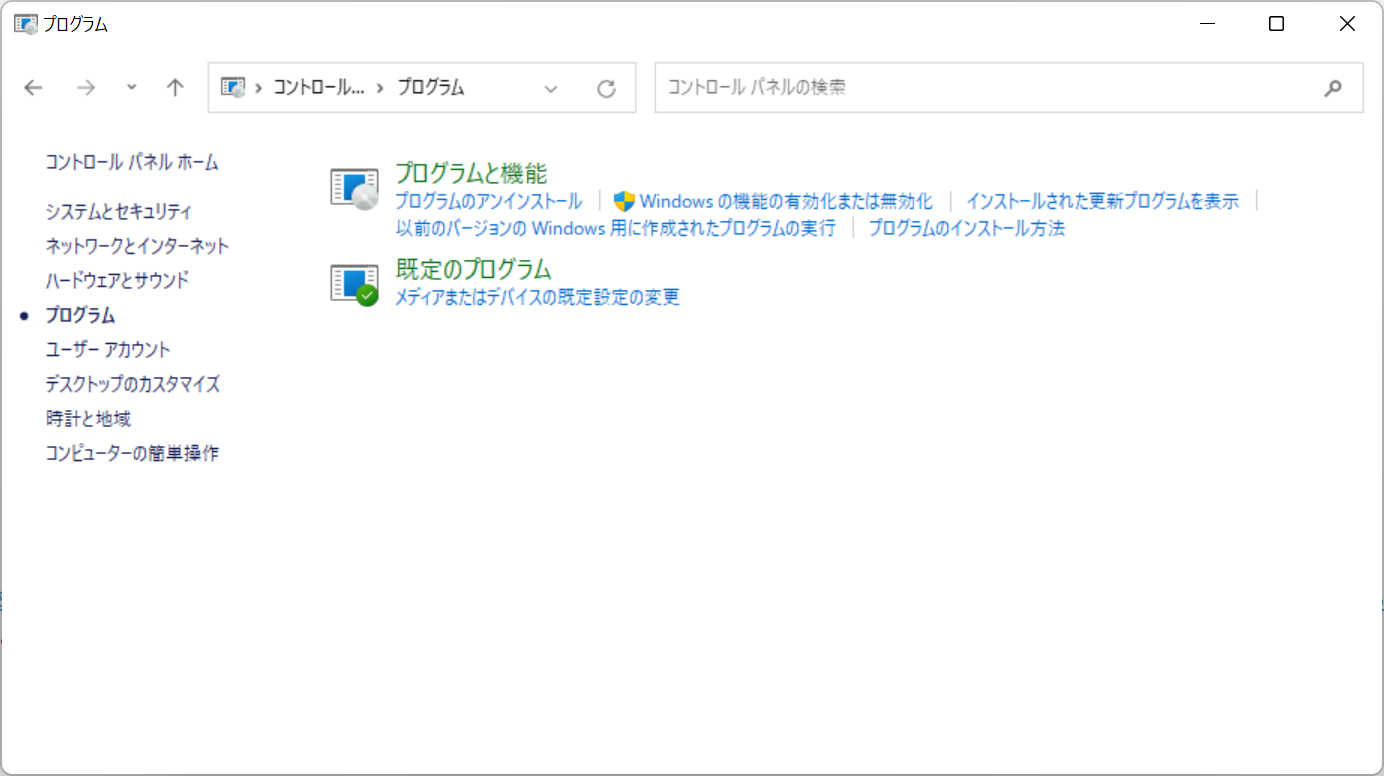Image resolution: width=1384 pixels, height=776 pixels.
Task: Open the recent locations dropdown arrow
Action: [131, 88]
